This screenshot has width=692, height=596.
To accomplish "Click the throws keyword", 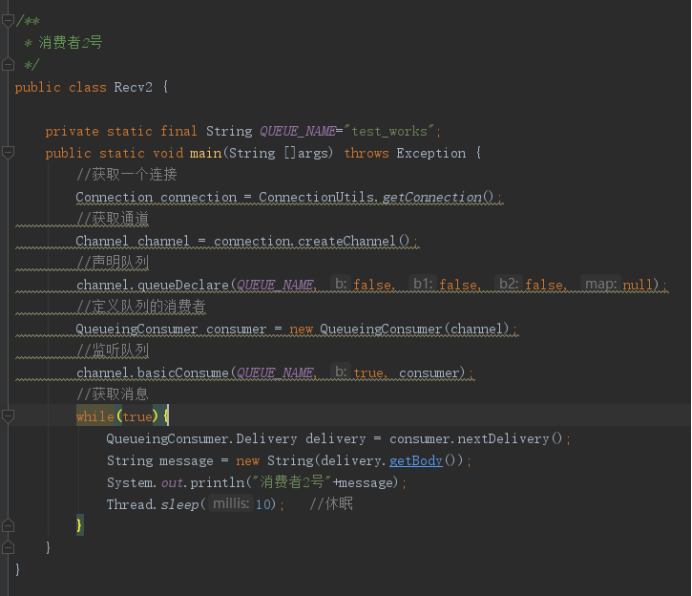I will click(x=366, y=153).
